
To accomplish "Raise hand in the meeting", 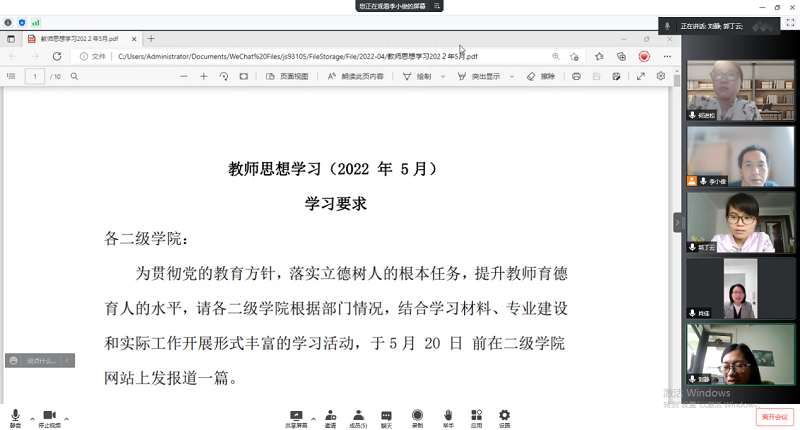I will [448, 415].
